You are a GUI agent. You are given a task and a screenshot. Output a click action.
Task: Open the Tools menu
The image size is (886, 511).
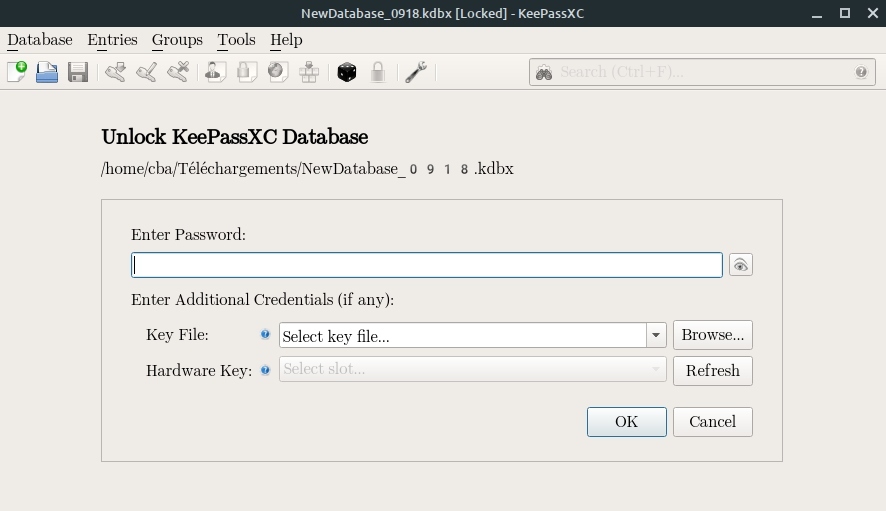236,40
